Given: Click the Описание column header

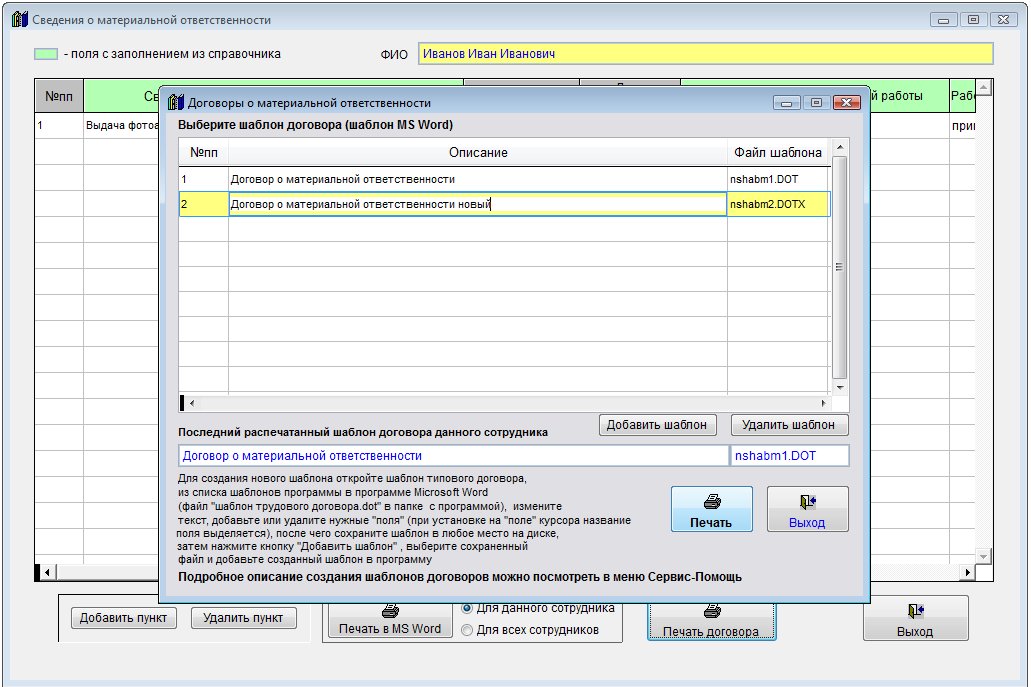Looking at the screenshot, I should click(477, 153).
